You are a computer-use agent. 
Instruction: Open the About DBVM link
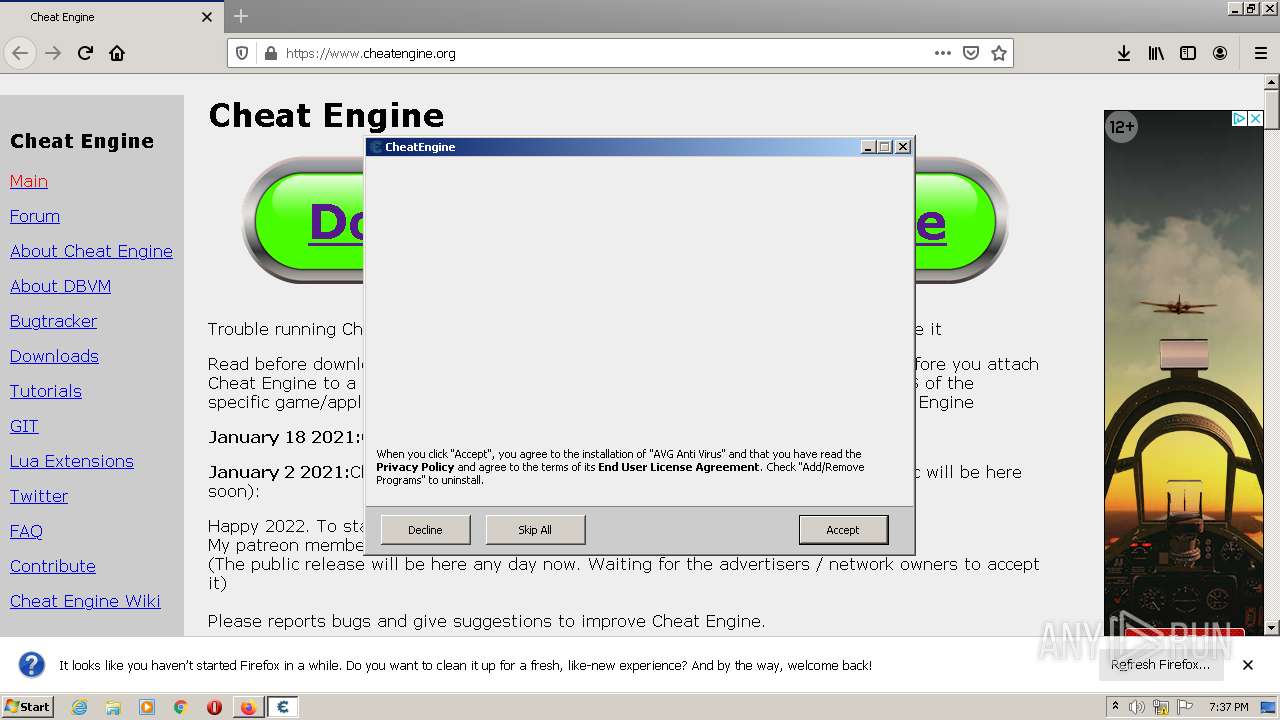click(60, 286)
